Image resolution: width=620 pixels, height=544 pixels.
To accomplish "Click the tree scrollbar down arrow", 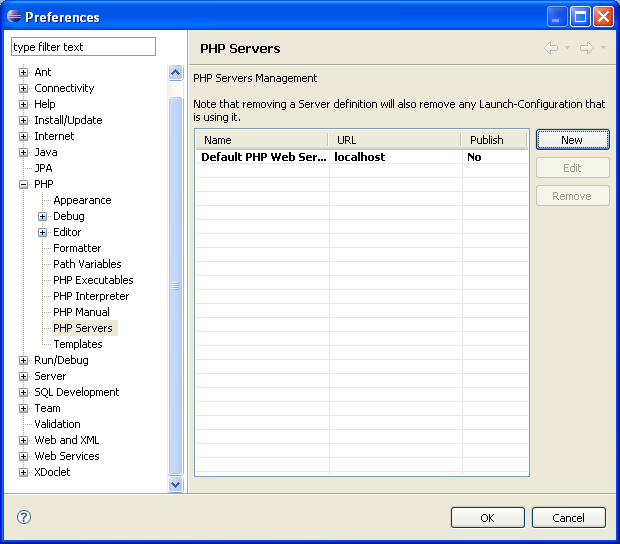I will click(x=176, y=484).
